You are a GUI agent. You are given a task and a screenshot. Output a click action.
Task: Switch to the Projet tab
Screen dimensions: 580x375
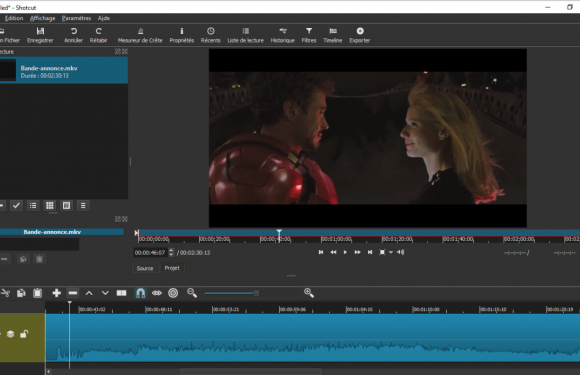click(x=172, y=268)
